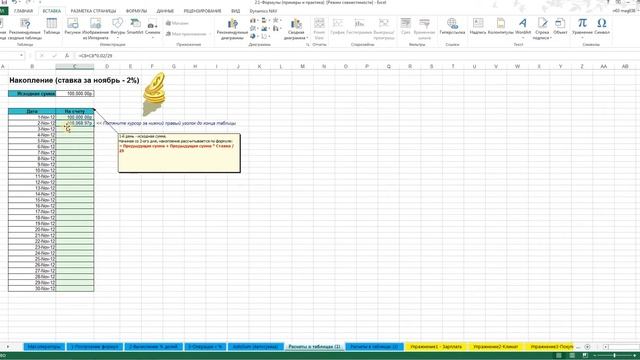The width and height of the screenshot is (640, 360).
Task: Insert a Timeline (Временная шкала) filter
Action: click(424, 29)
